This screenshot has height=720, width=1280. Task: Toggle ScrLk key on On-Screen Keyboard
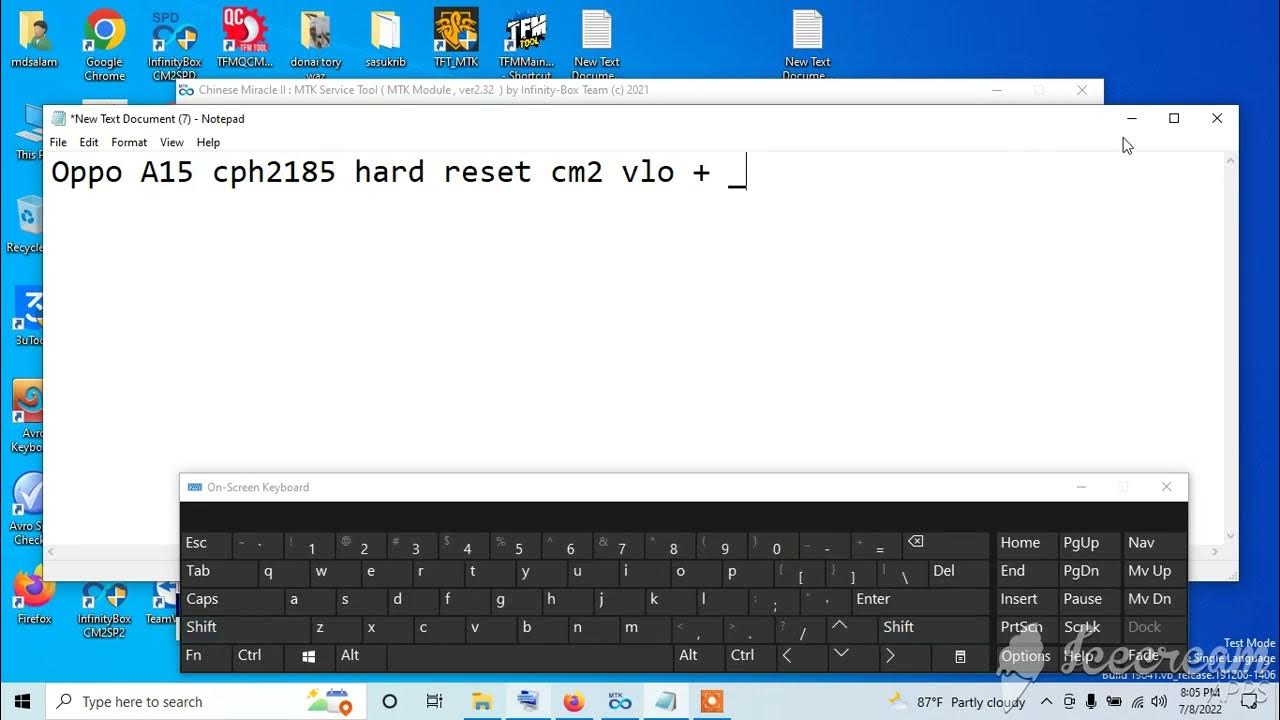tap(1088, 628)
